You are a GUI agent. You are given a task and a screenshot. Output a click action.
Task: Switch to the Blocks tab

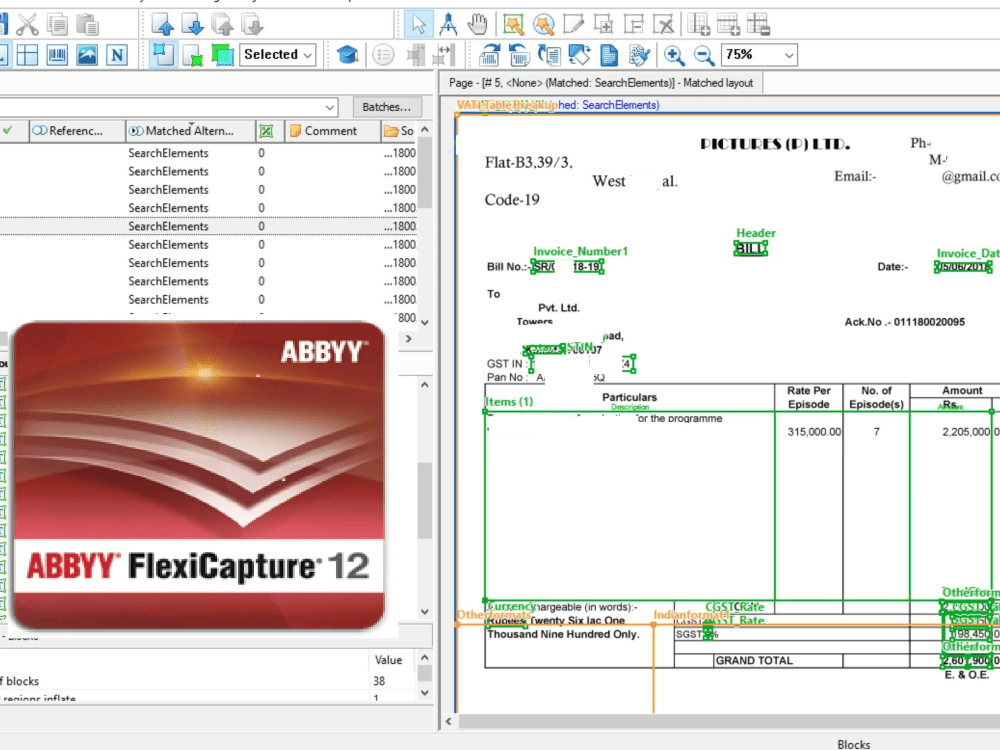[853, 744]
